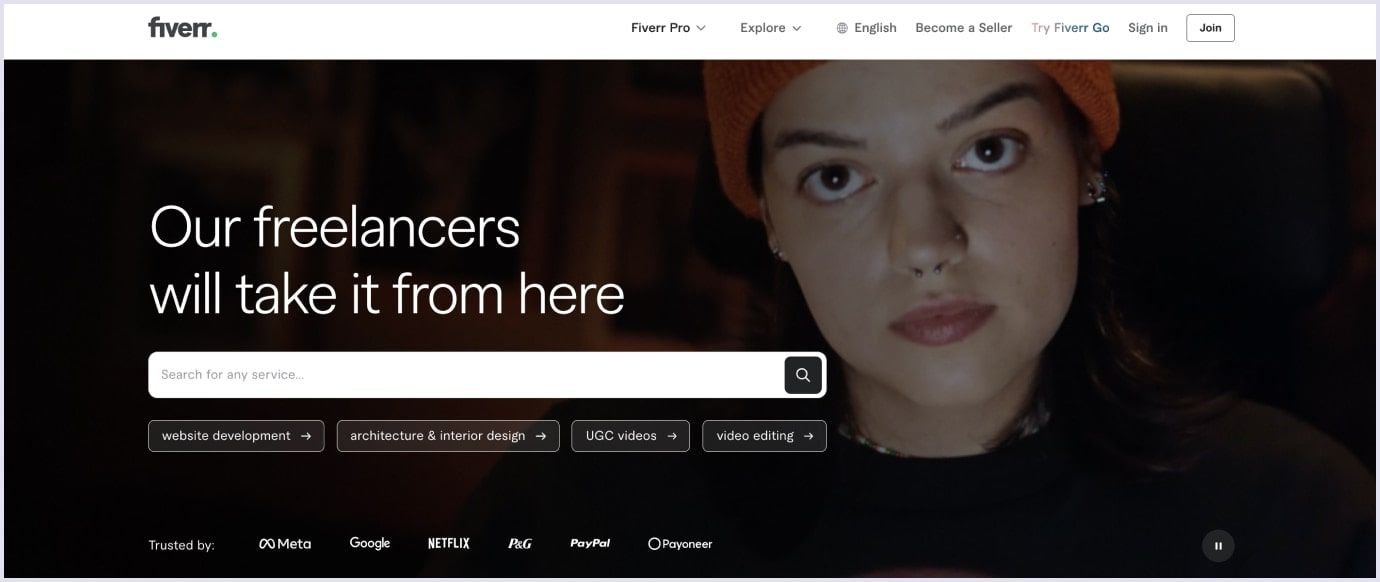Click the Fiverr logo
This screenshot has width=1380, height=582.
(x=182, y=28)
